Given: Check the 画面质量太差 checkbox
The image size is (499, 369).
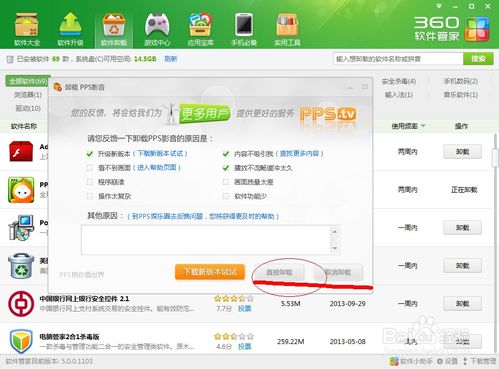Looking at the screenshot, I should click(226, 182).
